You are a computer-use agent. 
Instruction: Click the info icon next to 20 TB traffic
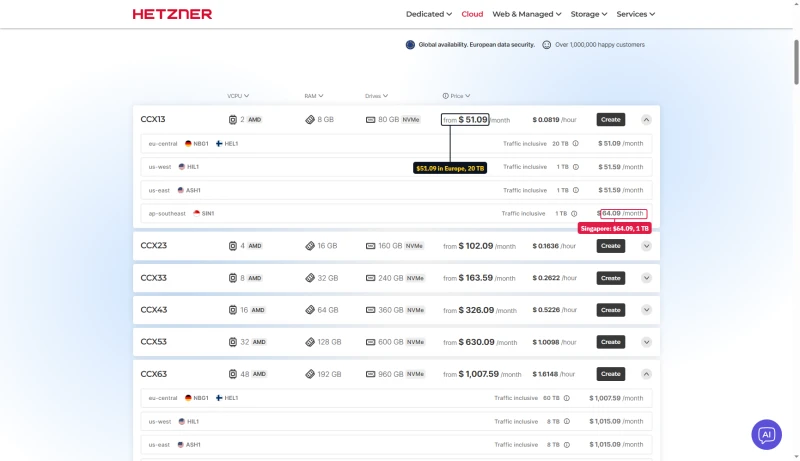coord(576,143)
